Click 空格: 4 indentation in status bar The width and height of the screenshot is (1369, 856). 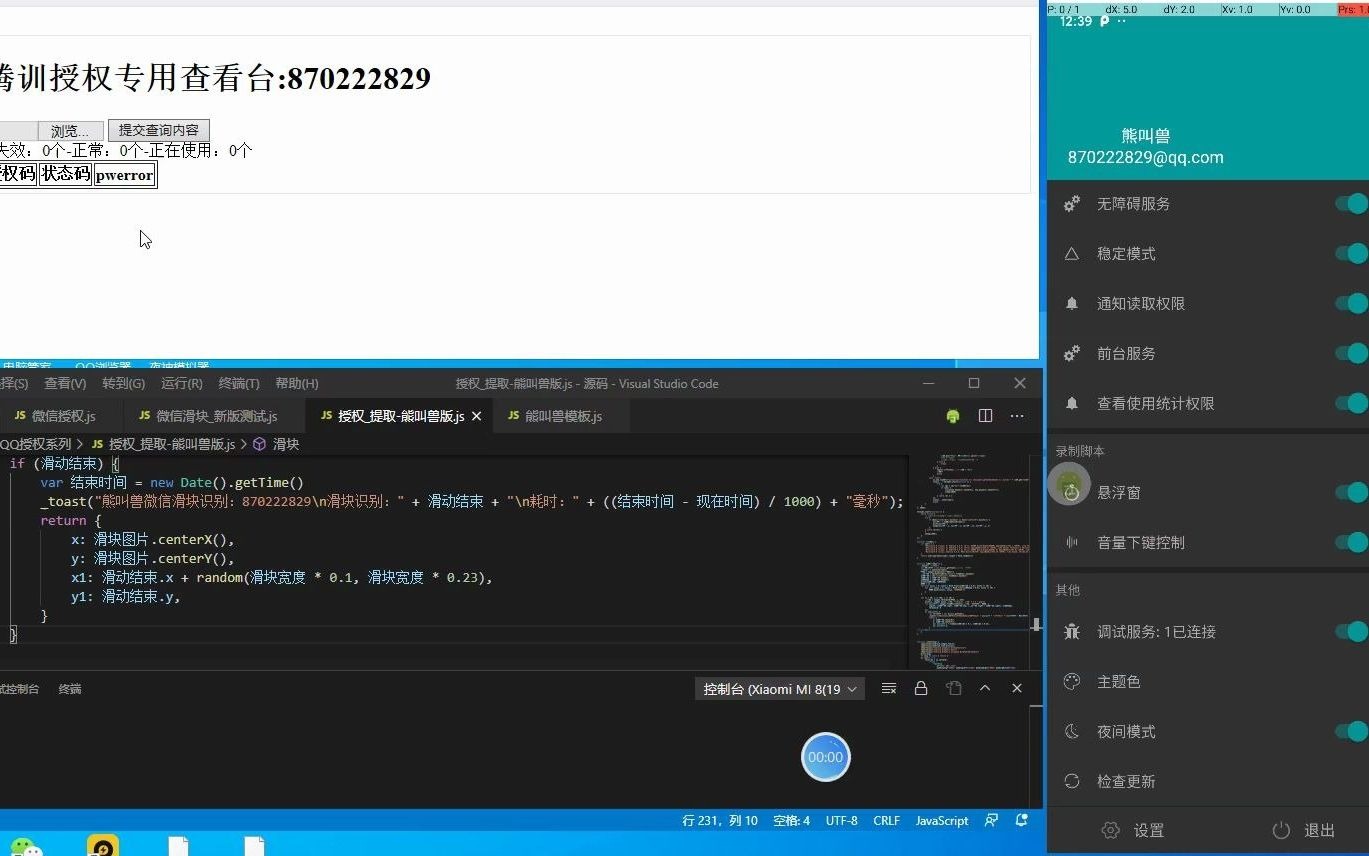(791, 820)
